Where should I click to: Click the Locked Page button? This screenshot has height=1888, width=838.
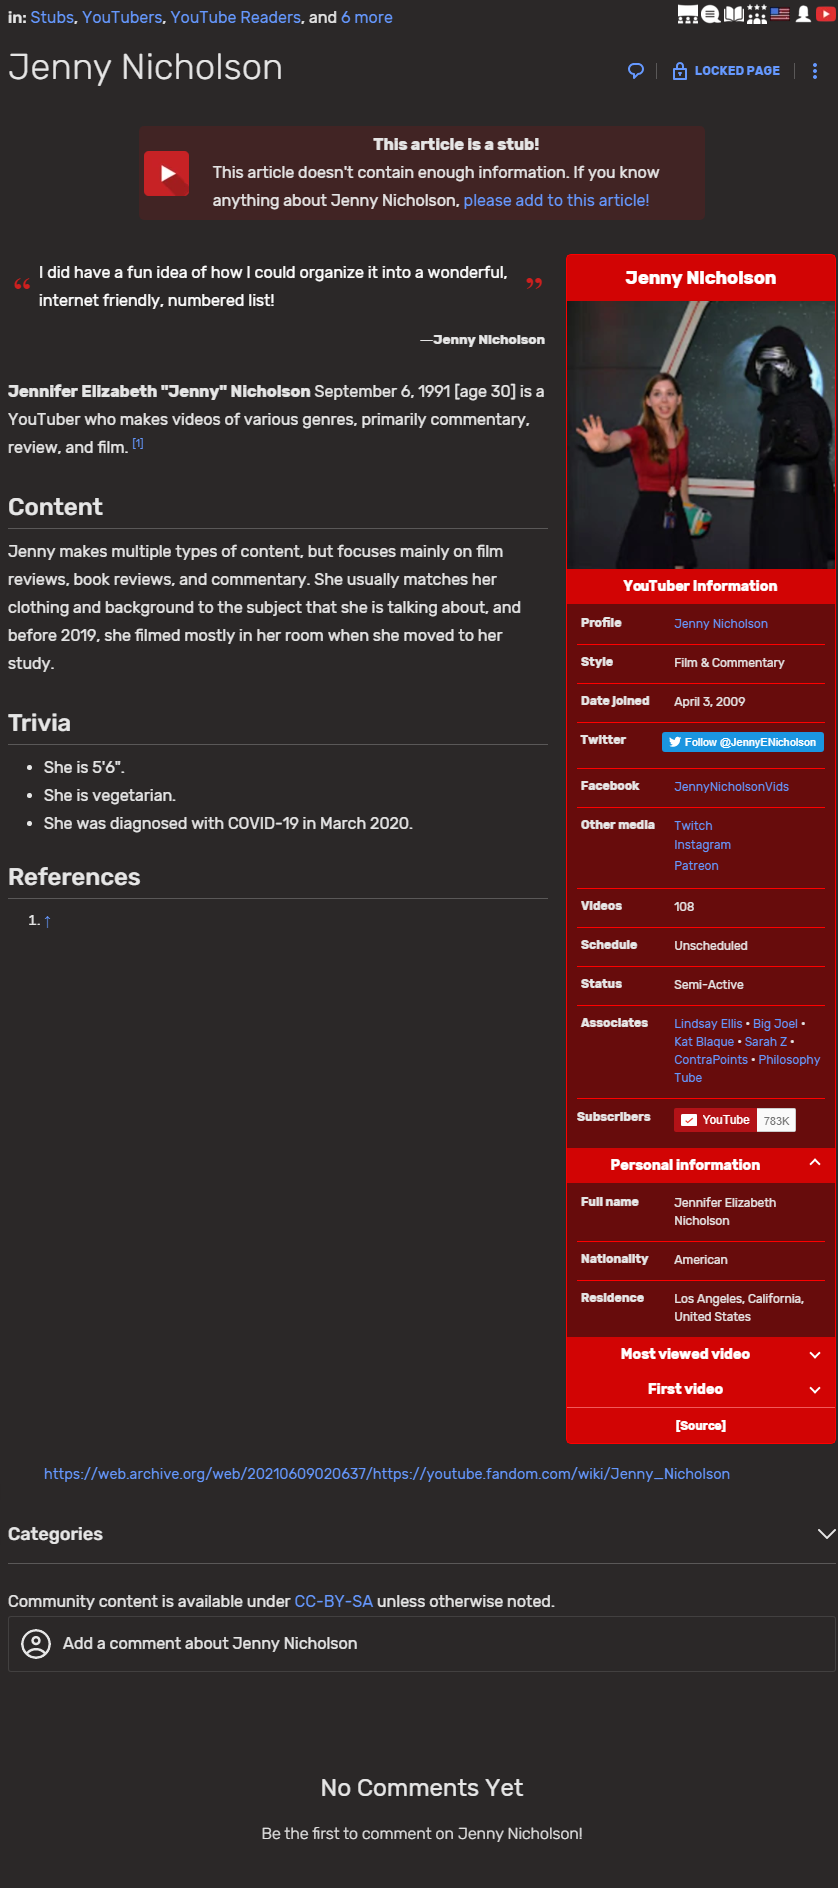pyautogui.click(x=726, y=71)
